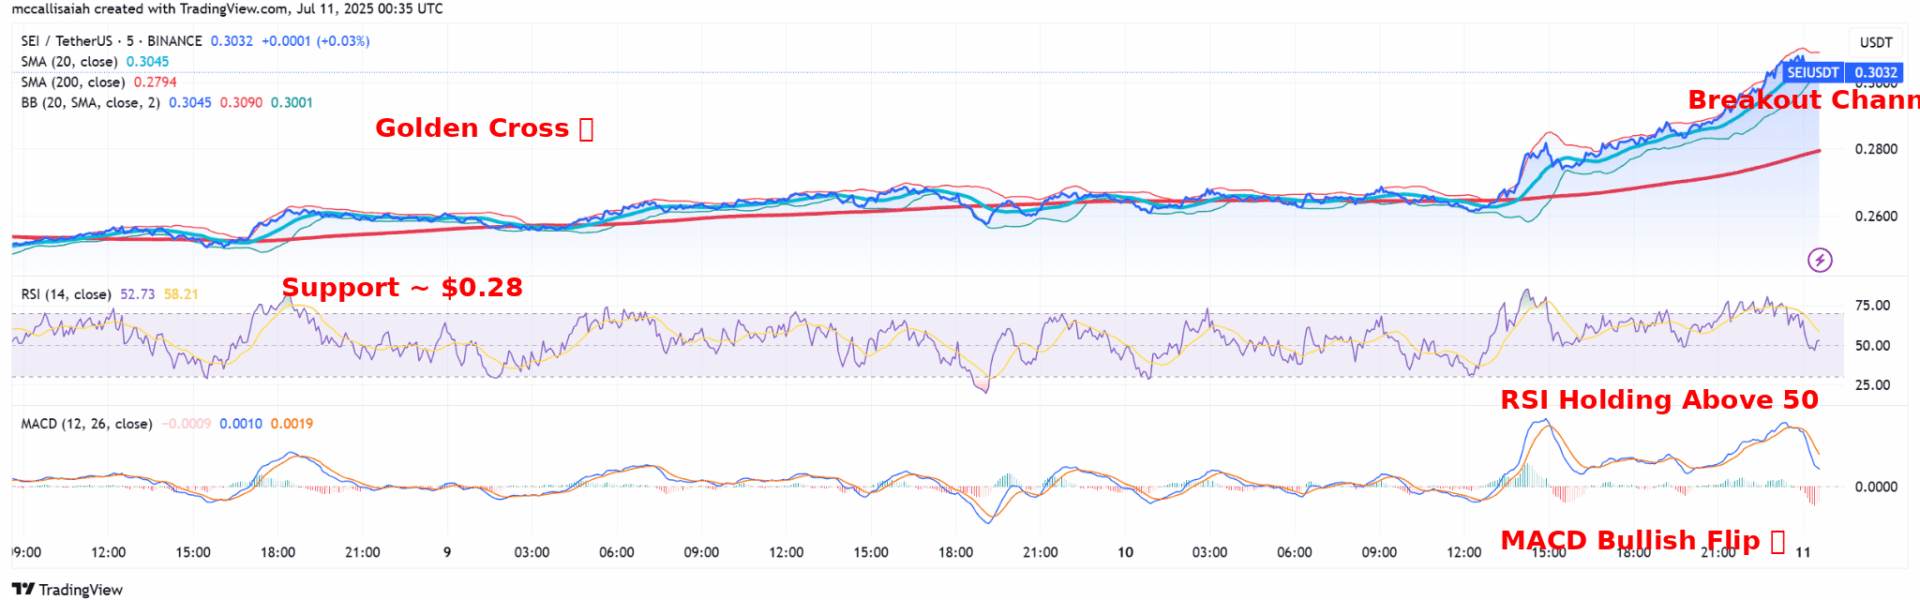
Task: Select the SEI / TetherUS symbol title
Action: click(x=111, y=41)
